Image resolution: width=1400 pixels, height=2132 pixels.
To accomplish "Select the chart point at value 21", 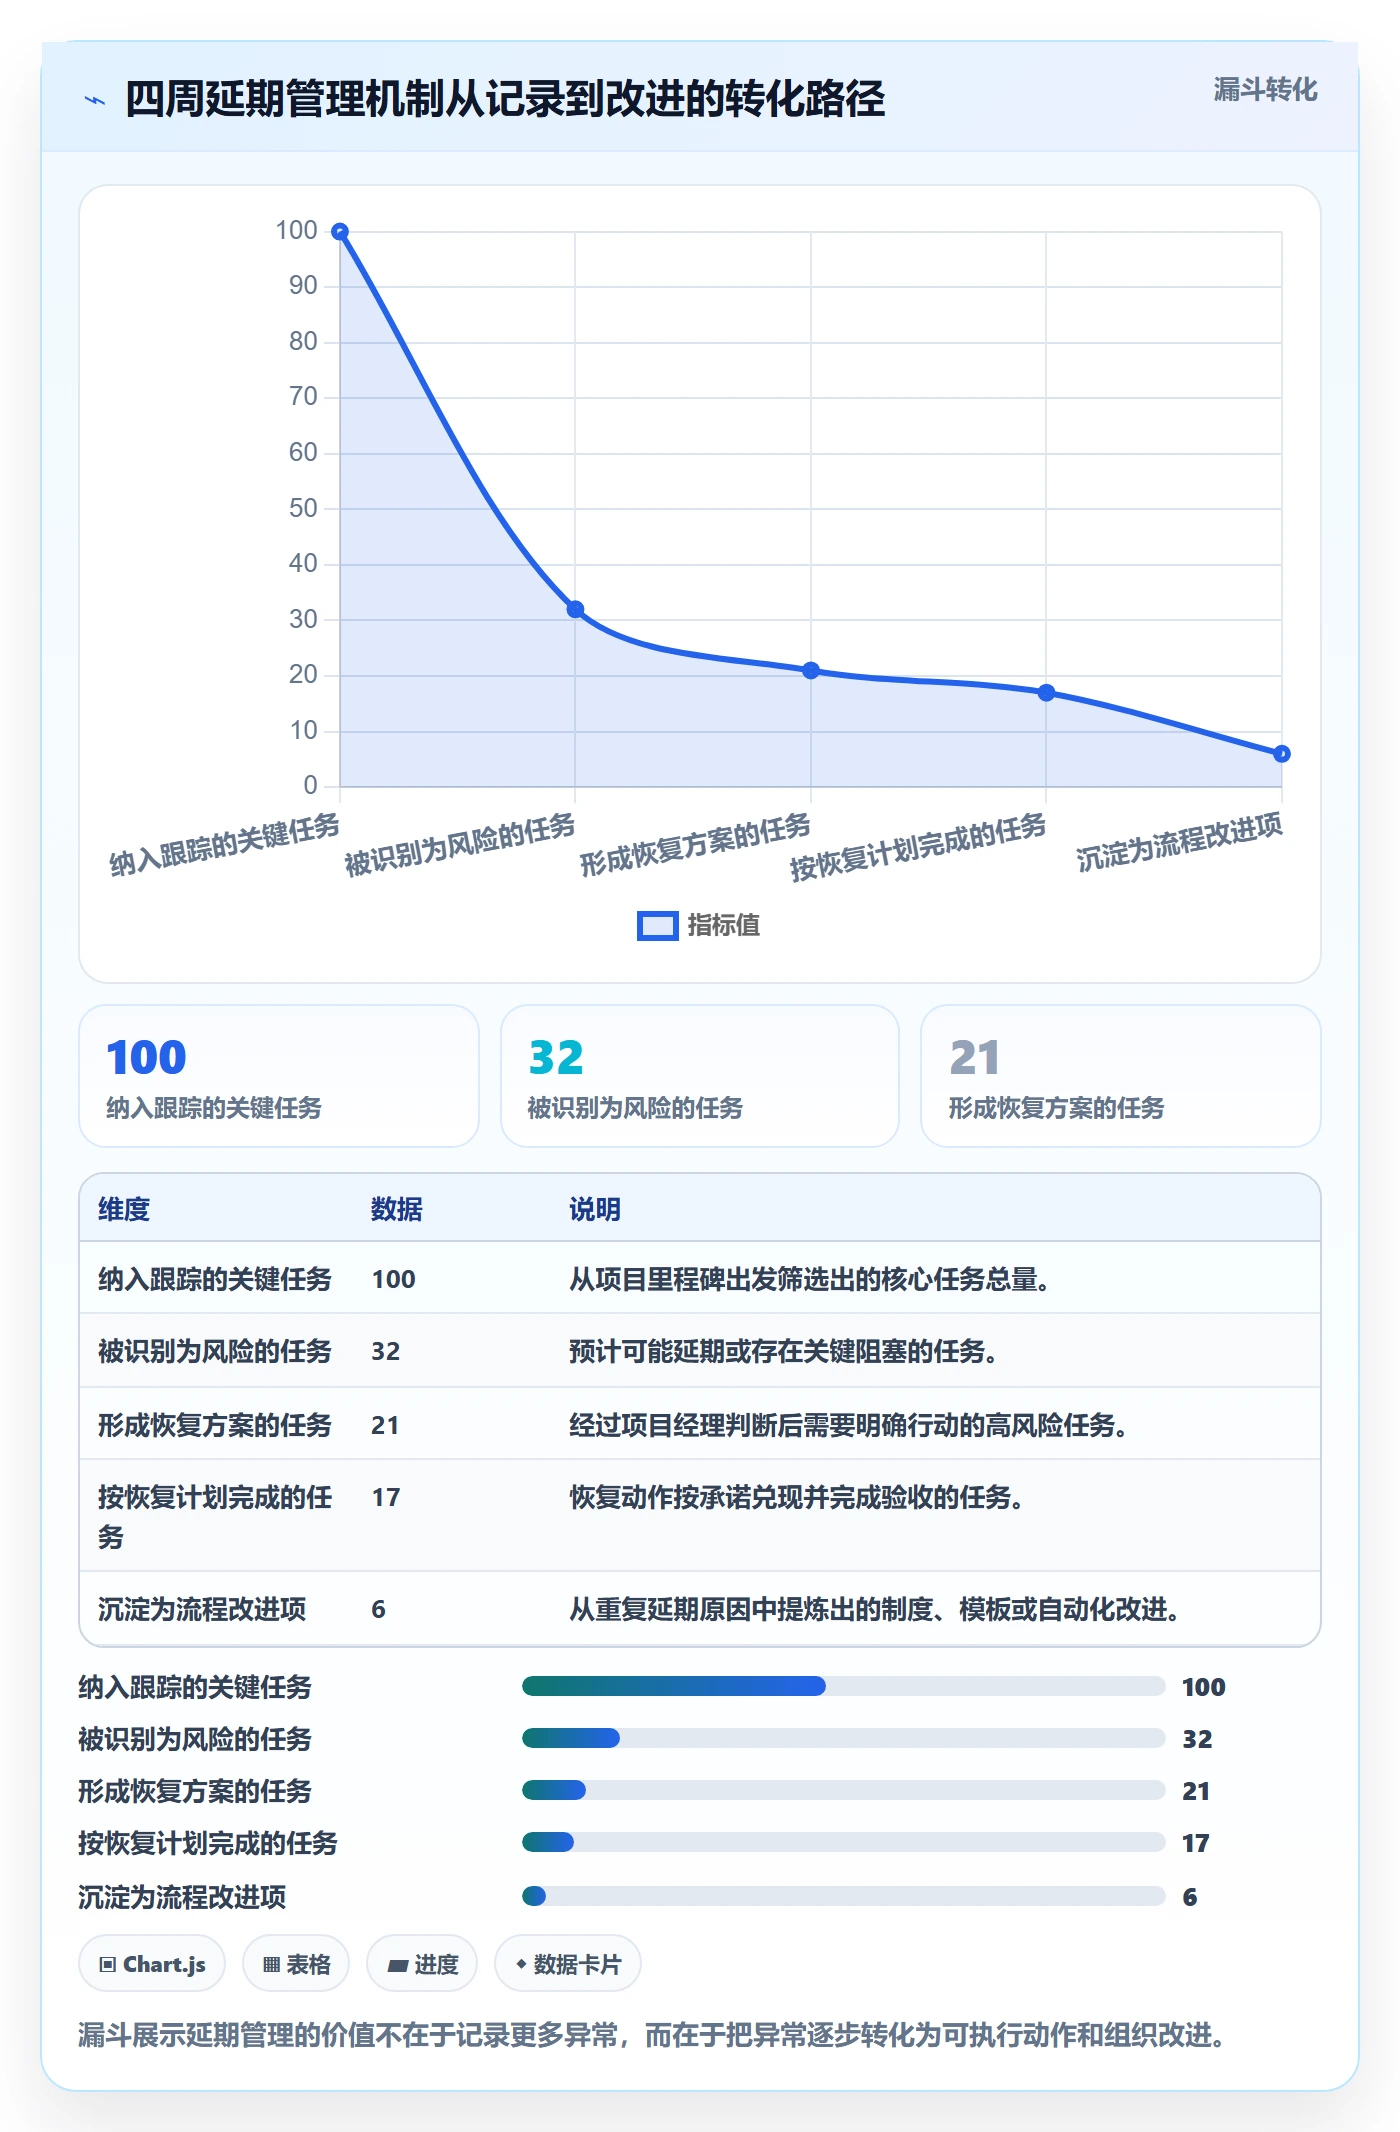I will [x=811, y=670].
